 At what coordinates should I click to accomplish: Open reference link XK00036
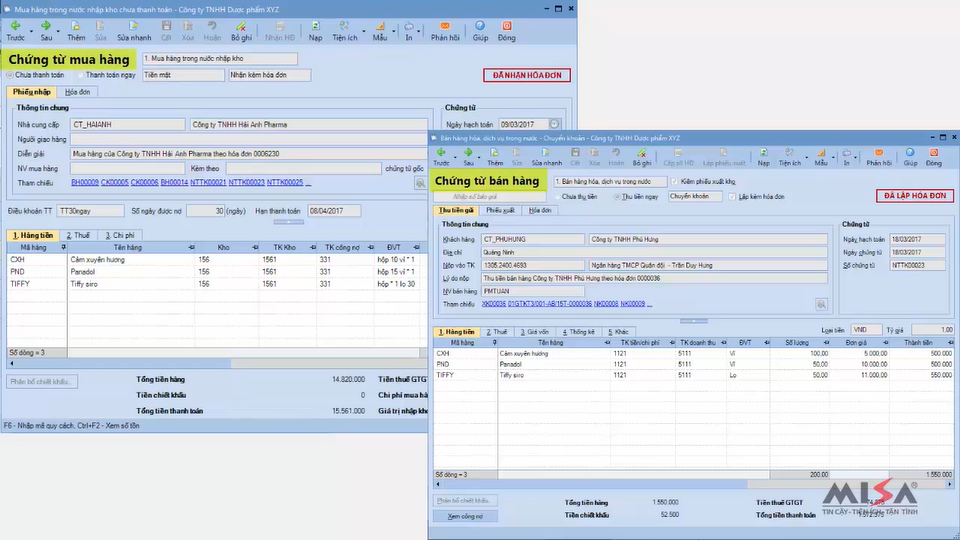(x=493, y=304)
